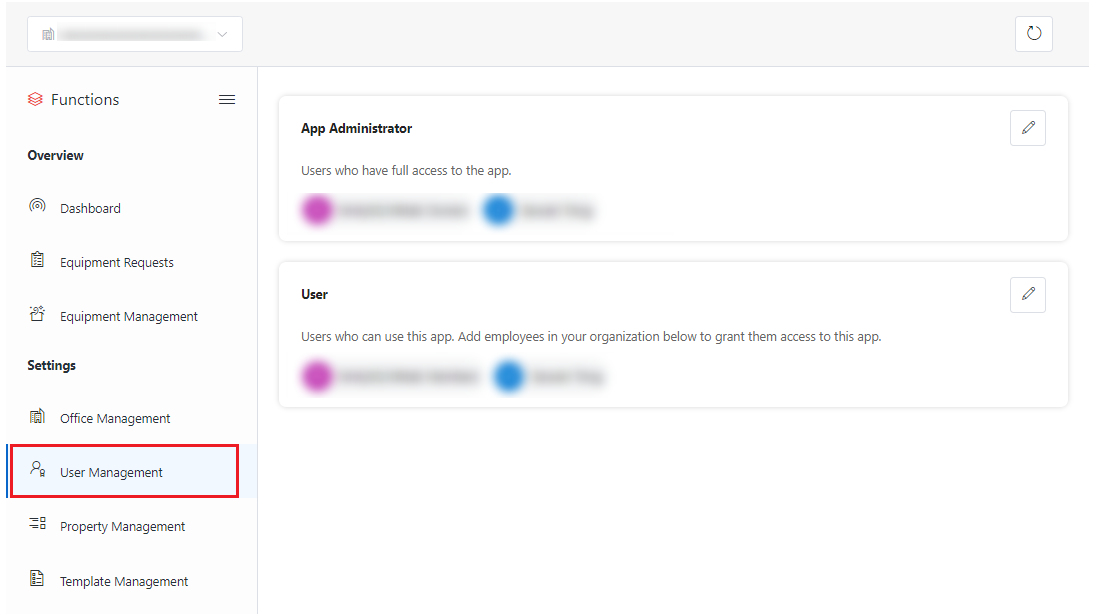Refresh the page with the reload icon
The image size is (1095, 614).
tap(1033, 33)
